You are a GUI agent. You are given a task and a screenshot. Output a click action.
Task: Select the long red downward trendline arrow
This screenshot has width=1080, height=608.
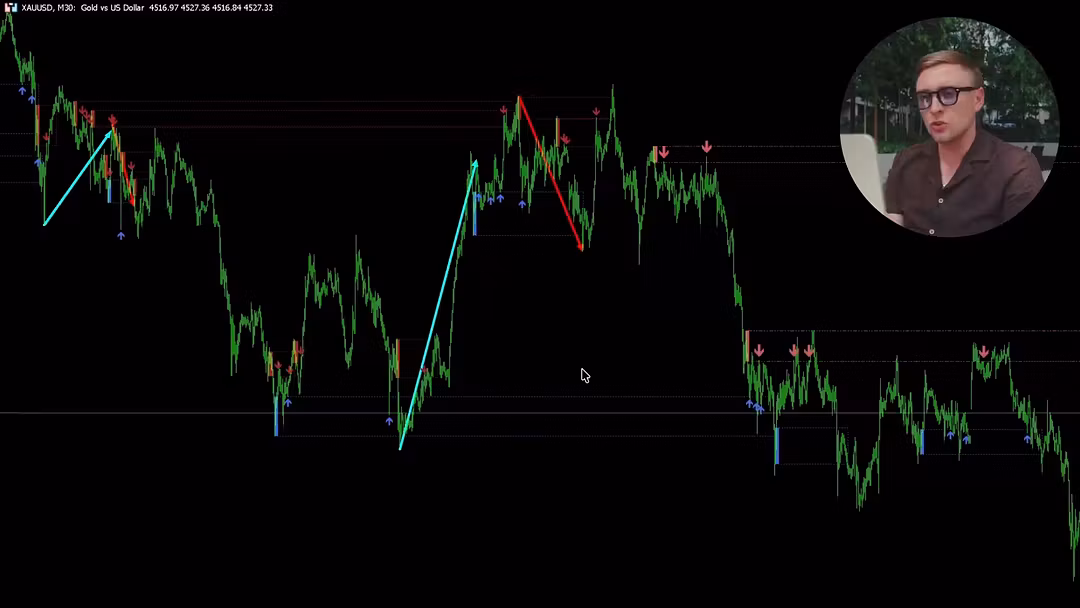coord(551,174)
